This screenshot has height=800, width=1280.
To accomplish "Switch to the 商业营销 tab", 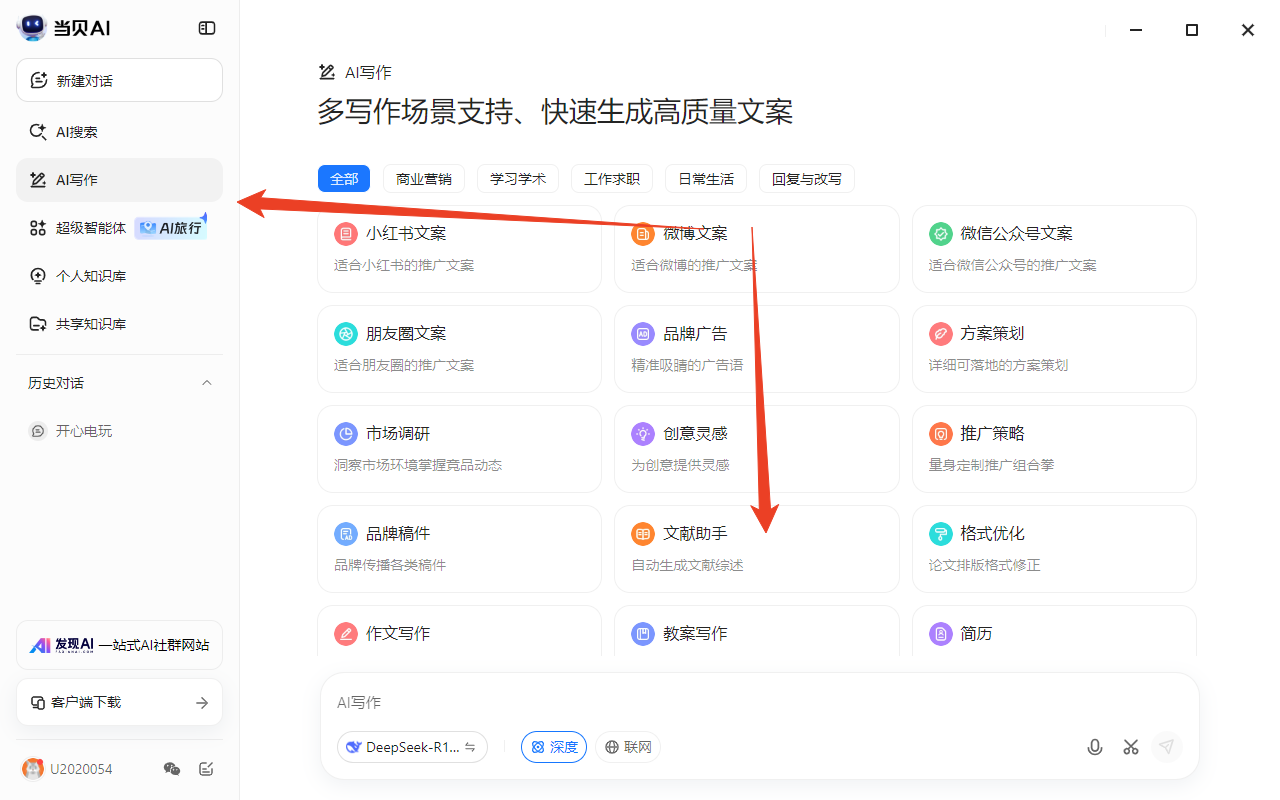I will pos(424,179).
